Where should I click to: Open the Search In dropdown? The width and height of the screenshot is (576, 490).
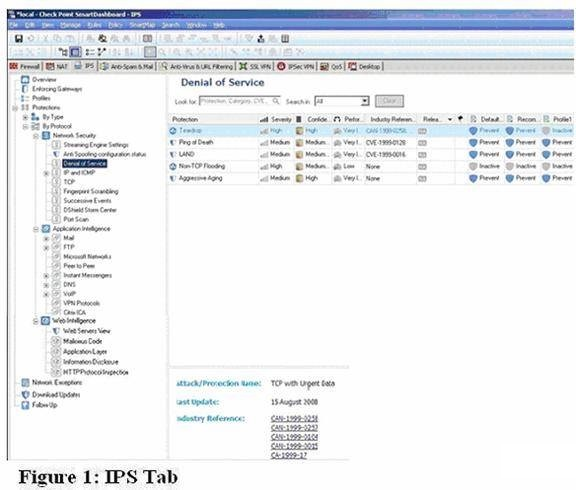[x=364, y=101]
